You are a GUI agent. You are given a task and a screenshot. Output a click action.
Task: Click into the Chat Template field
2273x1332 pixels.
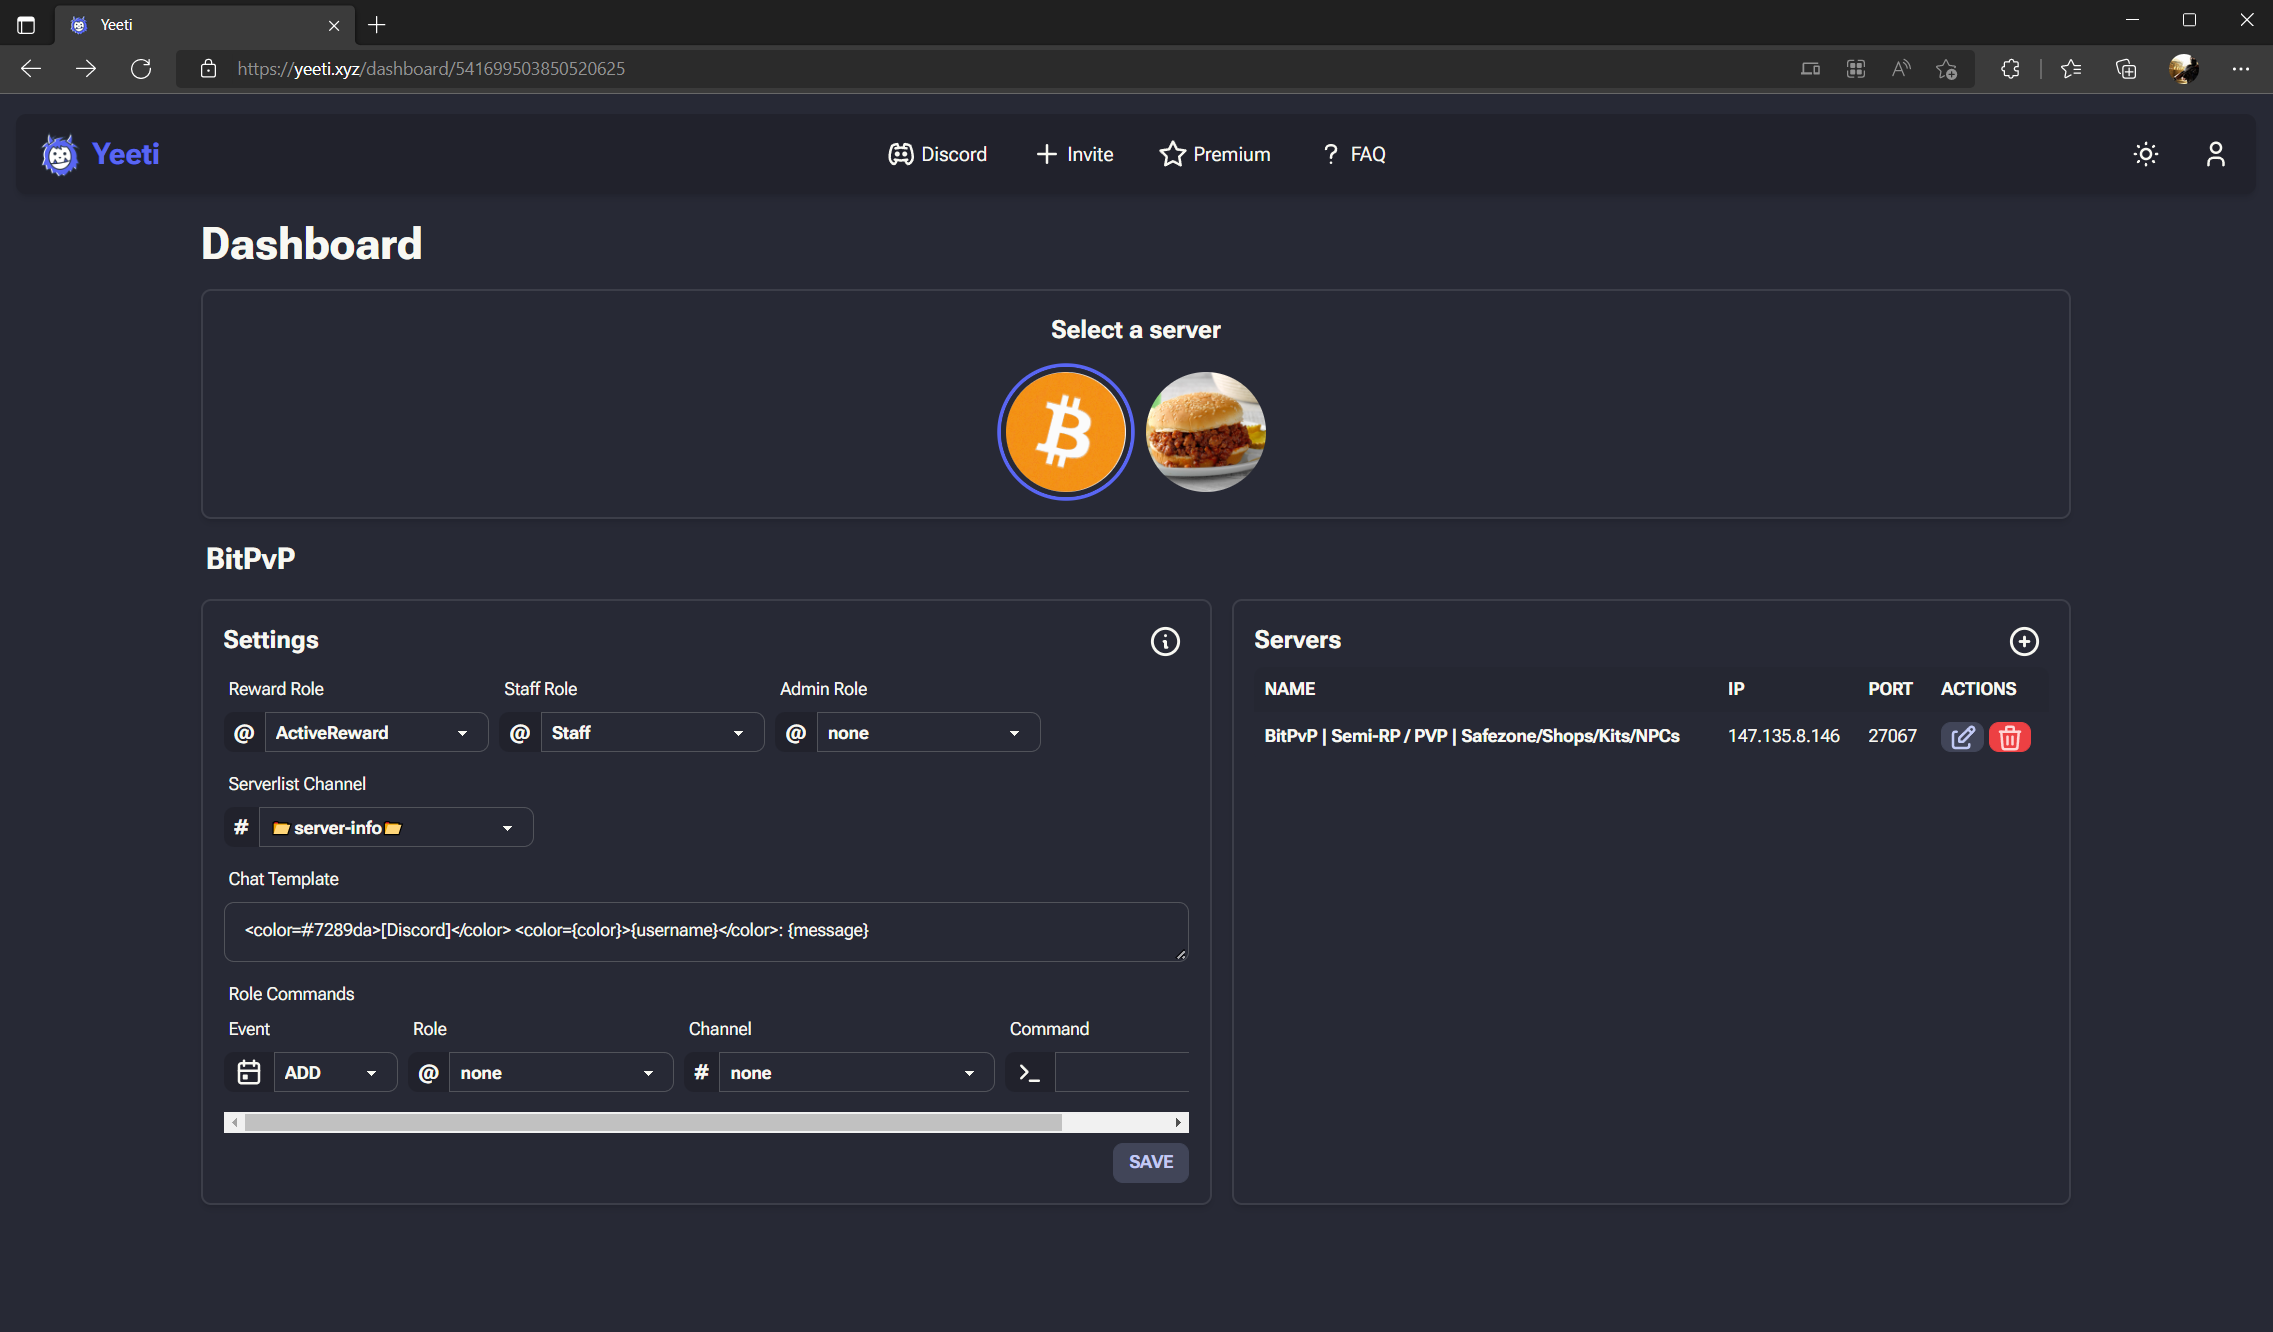705,931
